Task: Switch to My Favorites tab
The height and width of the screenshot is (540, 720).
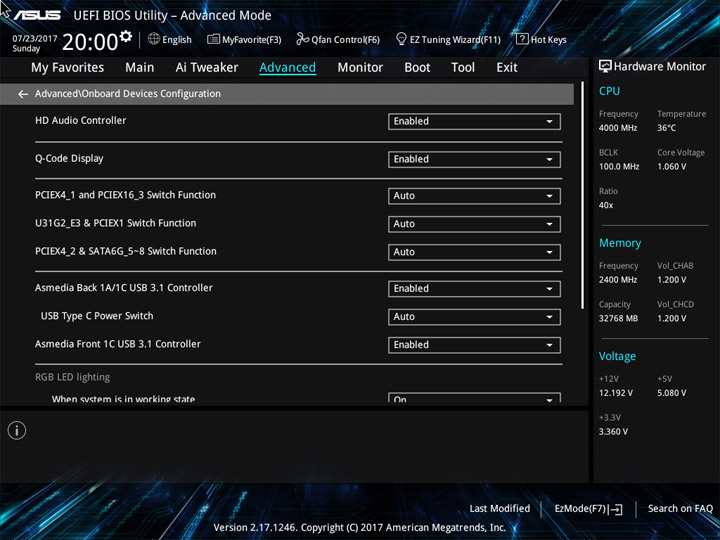Action: tap(68, 68)
